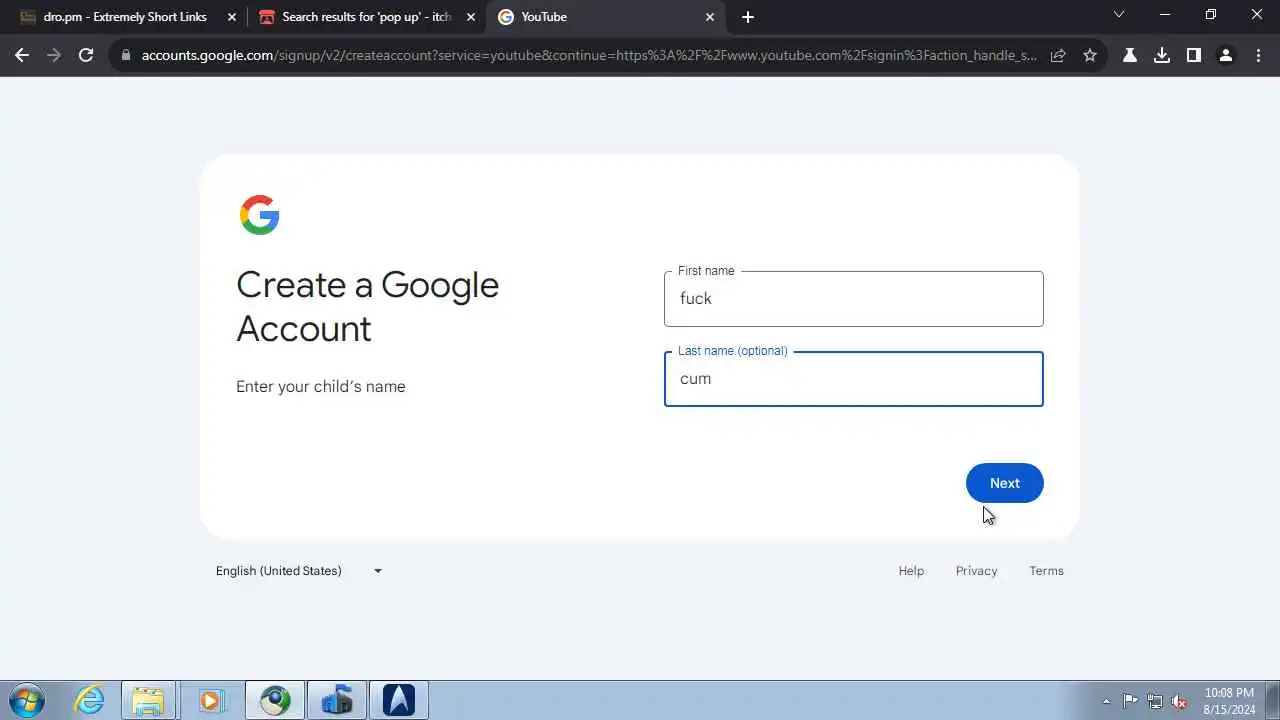Open a new browser tab
Viewport: 1280px width, 720px height.
tap(748, 17)
